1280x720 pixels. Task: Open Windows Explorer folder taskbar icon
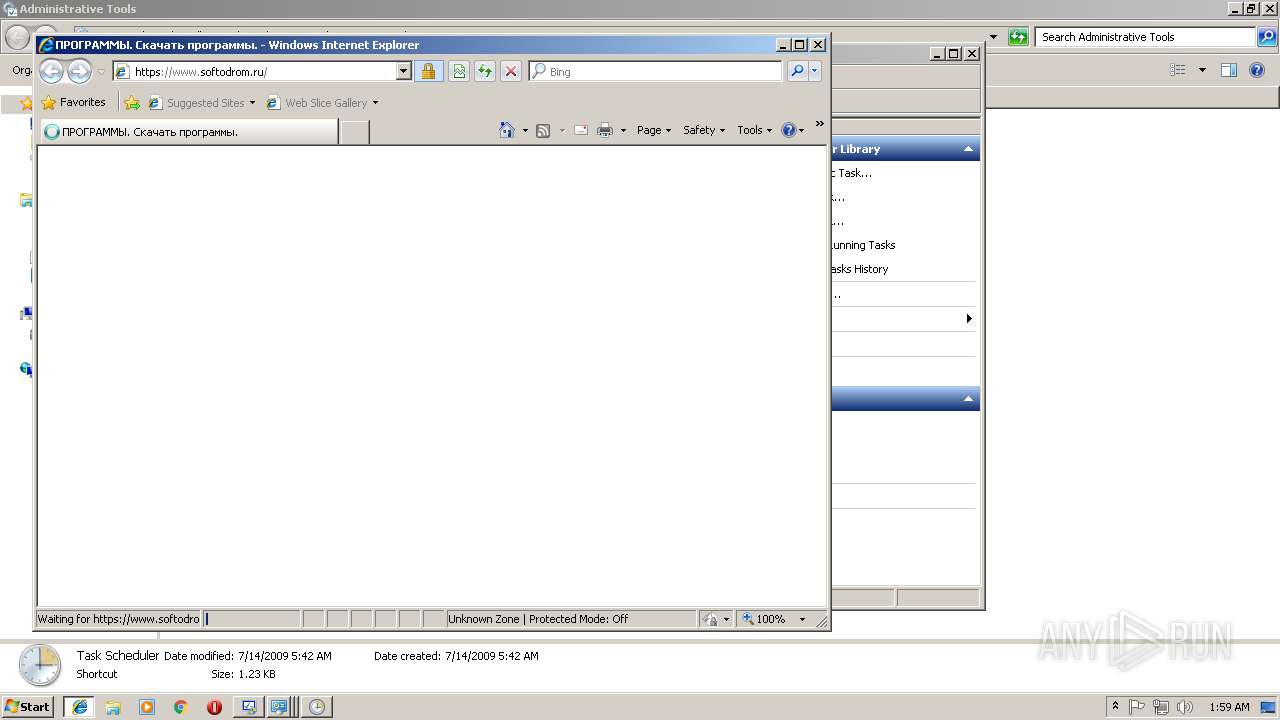[x=113, y=707]
